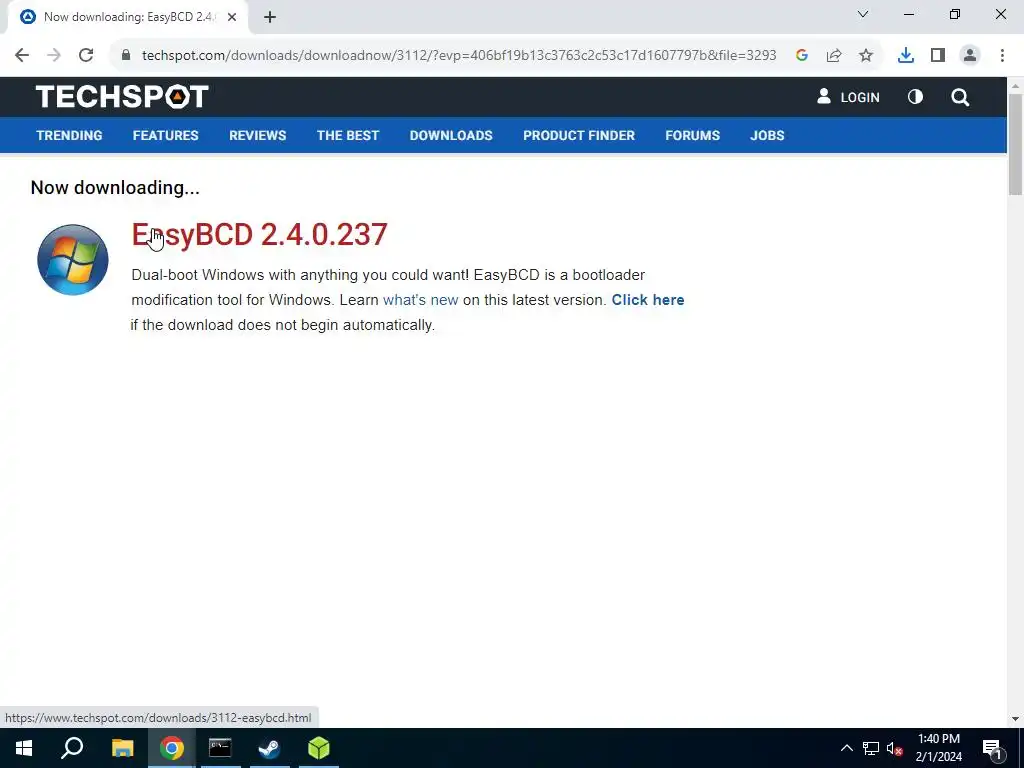Open the Chrome profile avatar
This screenshot has height=768, width=1024.
[x=970, y=56]
